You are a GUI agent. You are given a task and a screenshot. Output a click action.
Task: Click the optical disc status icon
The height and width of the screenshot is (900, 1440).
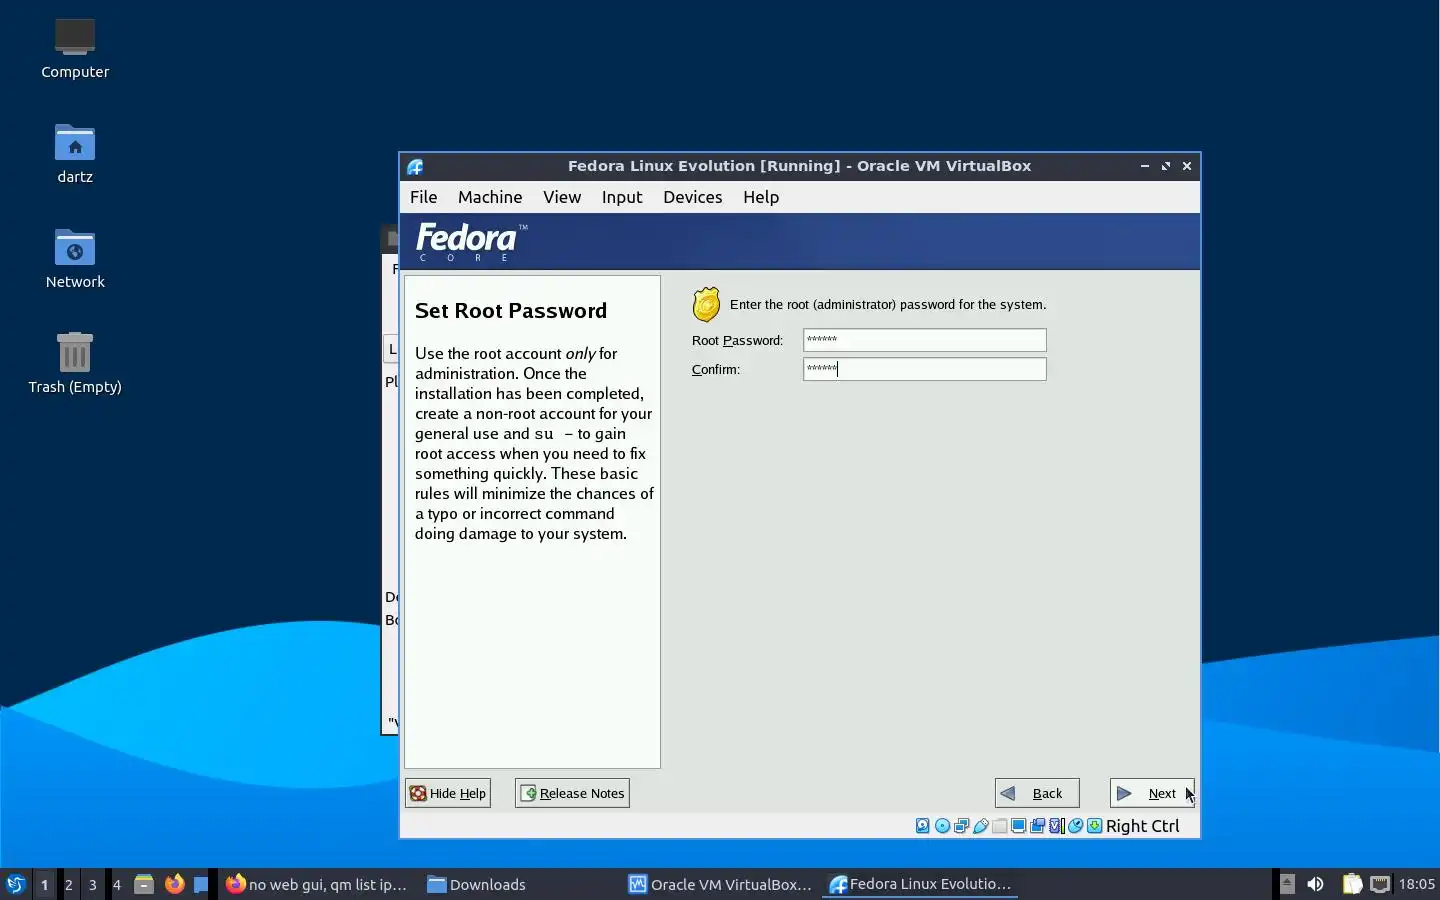(x=942, y=825)
